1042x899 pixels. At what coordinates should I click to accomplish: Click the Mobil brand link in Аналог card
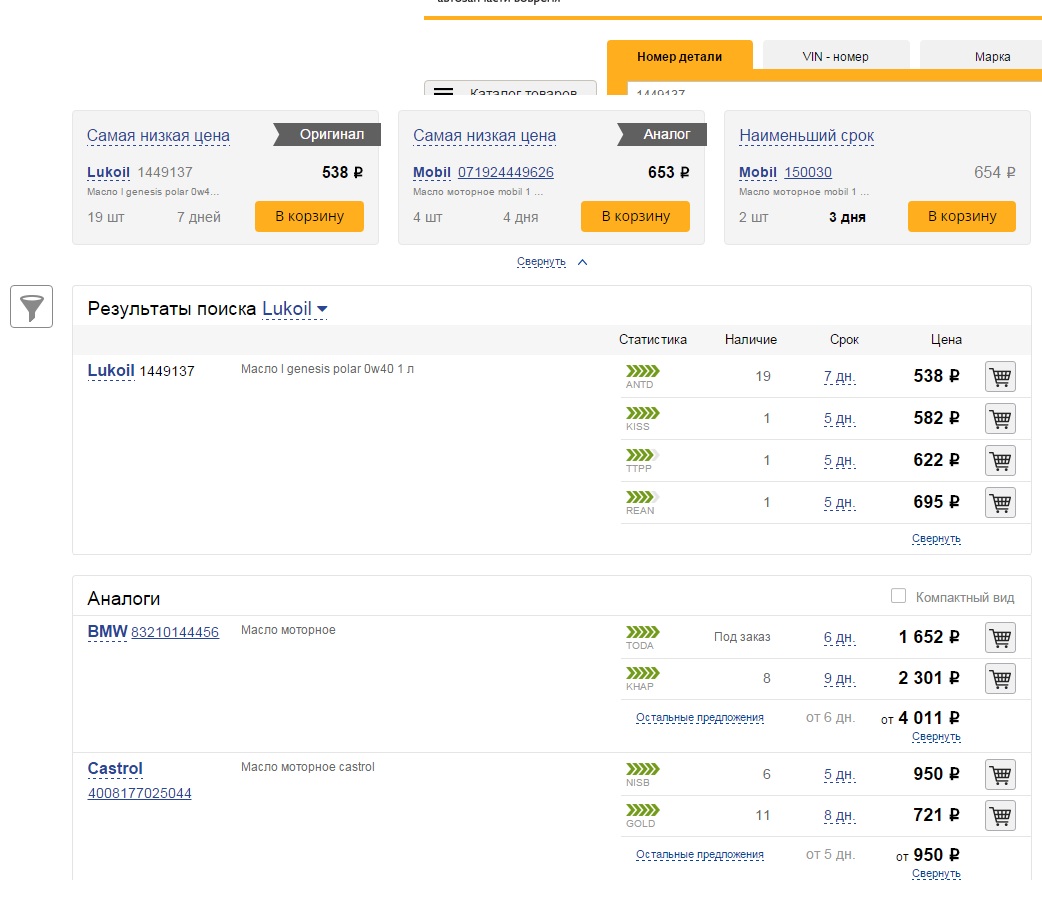432,173
